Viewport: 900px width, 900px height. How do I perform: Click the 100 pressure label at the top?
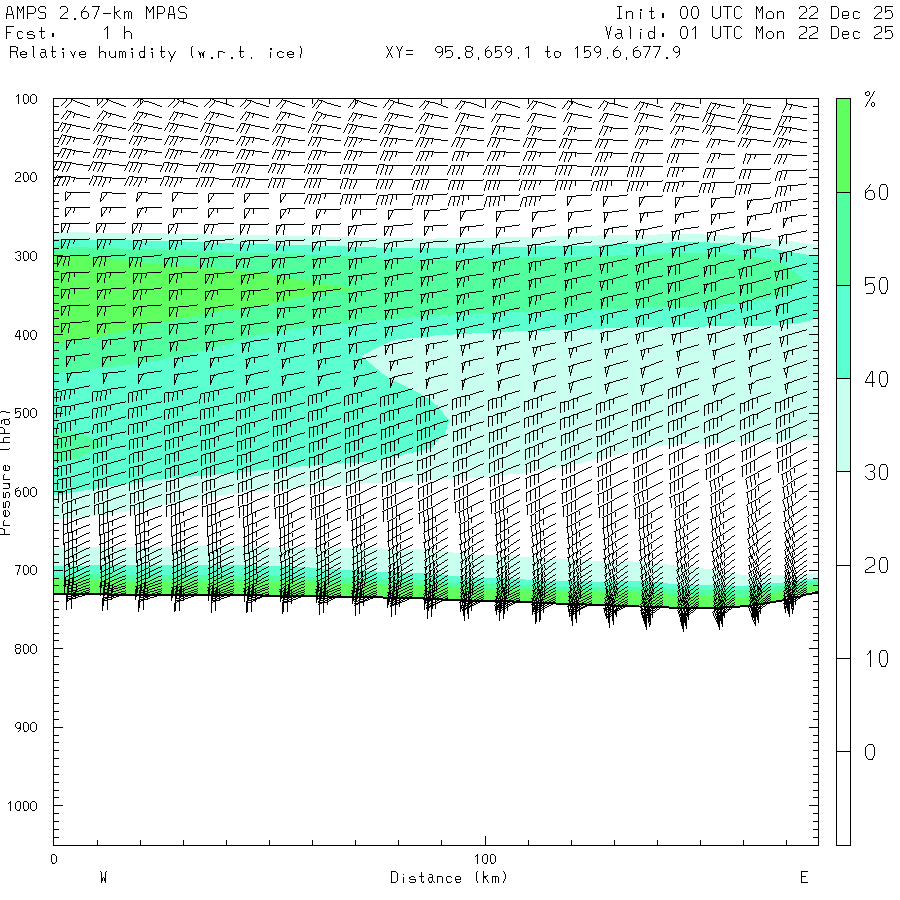pyautogui.click(x=26, y=99)
